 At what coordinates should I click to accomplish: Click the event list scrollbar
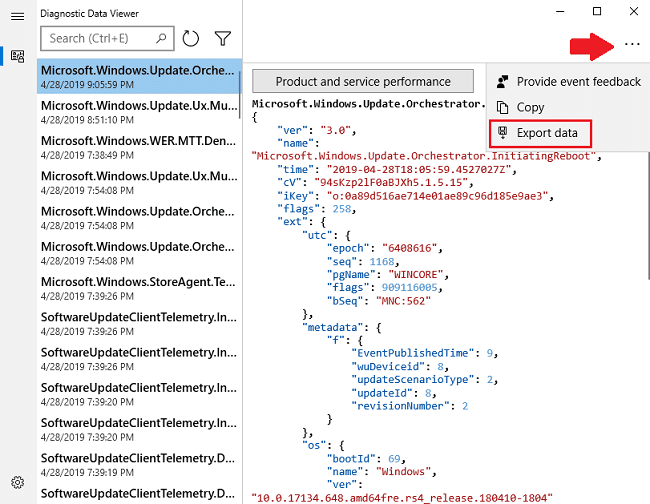(240, 95)
